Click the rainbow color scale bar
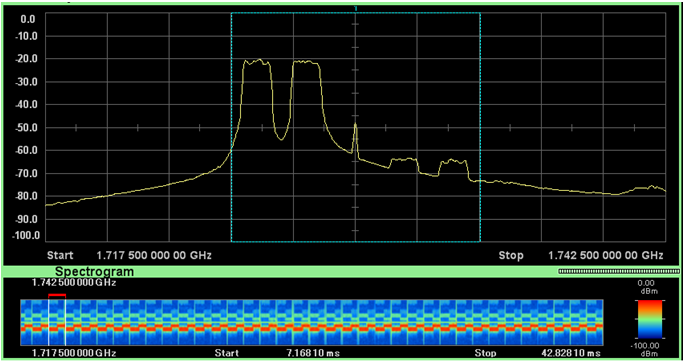 649,319
